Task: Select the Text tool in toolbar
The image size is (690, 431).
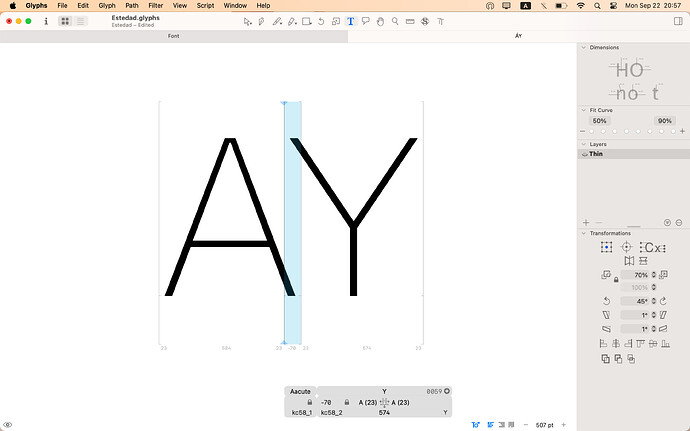Action: [x=350, y=21]
